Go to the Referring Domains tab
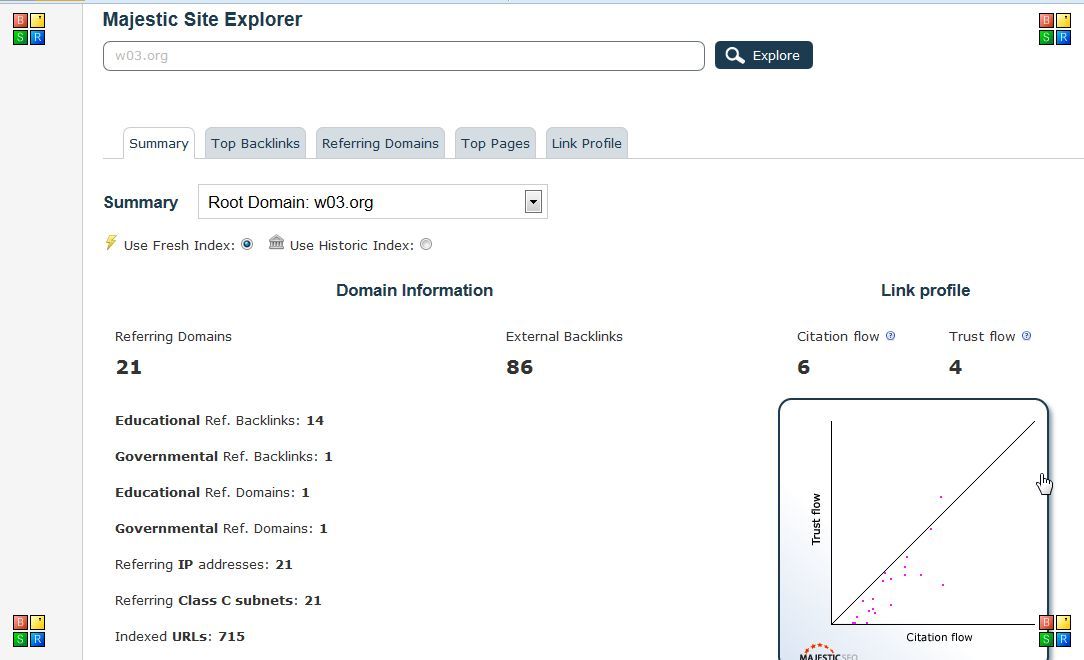The height and width of the screenshot is (660, 1084). 380,143
